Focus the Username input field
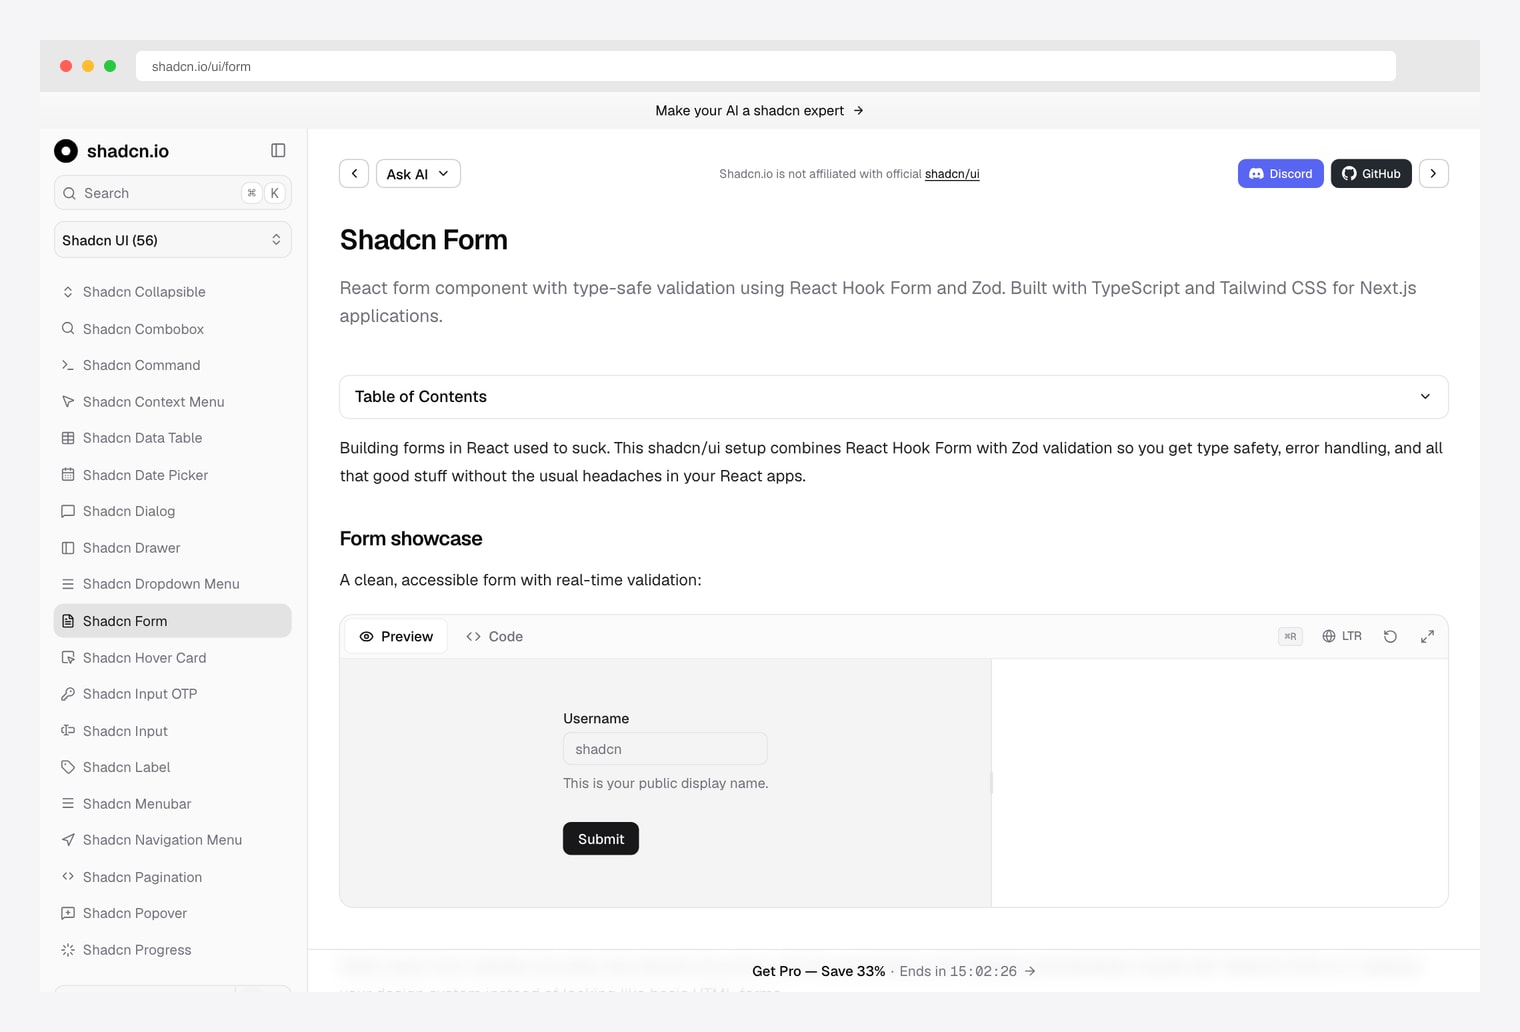1520x1032 pixels. click(665, 749)
